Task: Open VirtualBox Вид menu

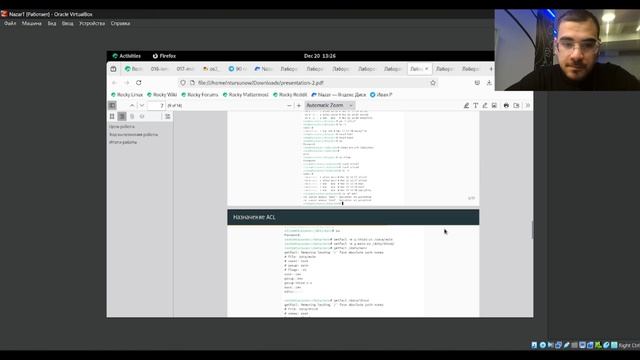Action: [x=52, y=23]
